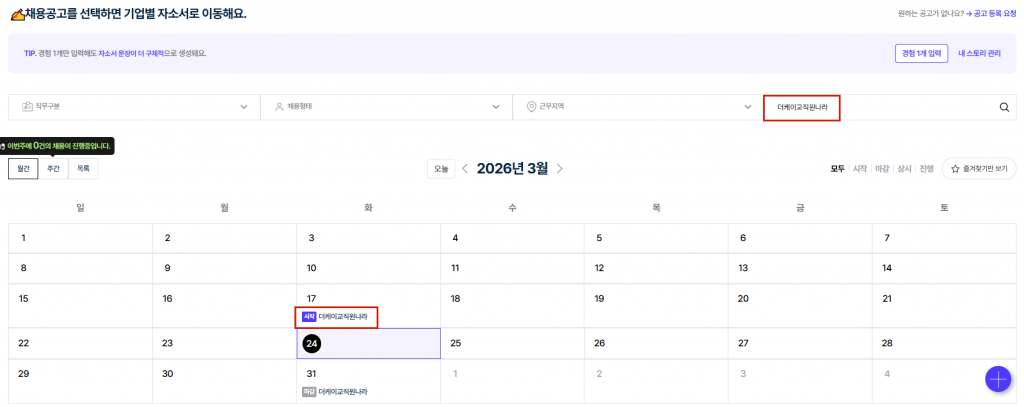The width and height of the screenshot is (1024, 407).
Task: Switch to 주간 view tab
Action: (53, 169)
